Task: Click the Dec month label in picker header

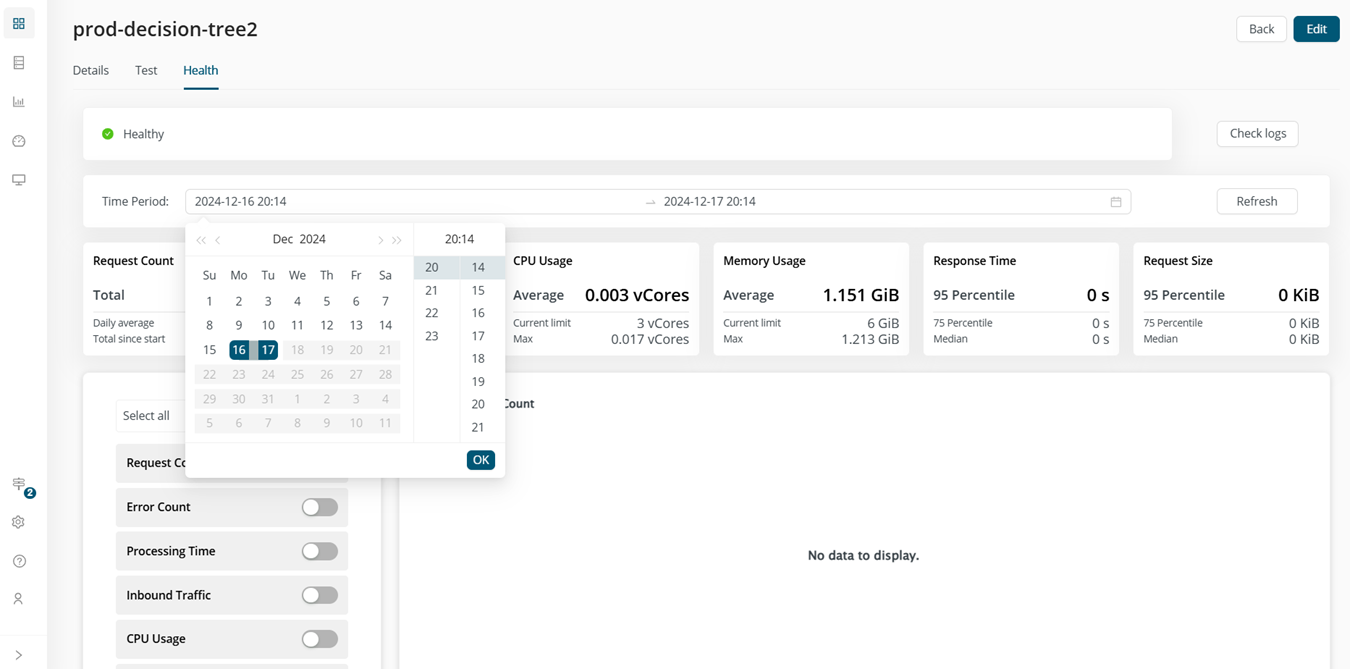Action: [x=283, y=239]
